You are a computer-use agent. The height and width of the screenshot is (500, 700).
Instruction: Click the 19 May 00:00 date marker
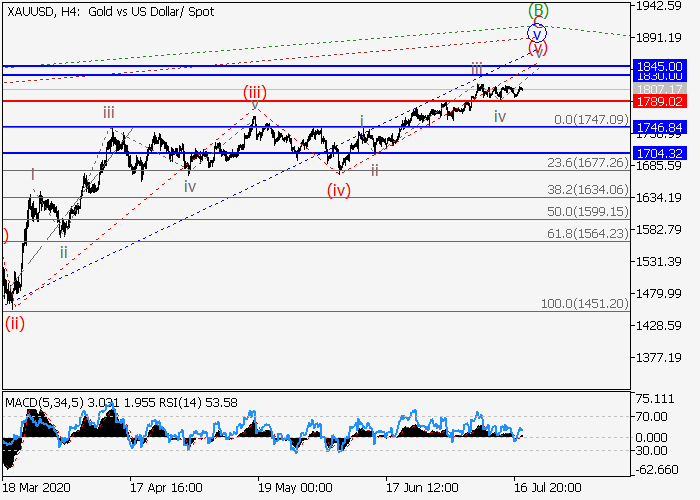(x=294, y=487)
